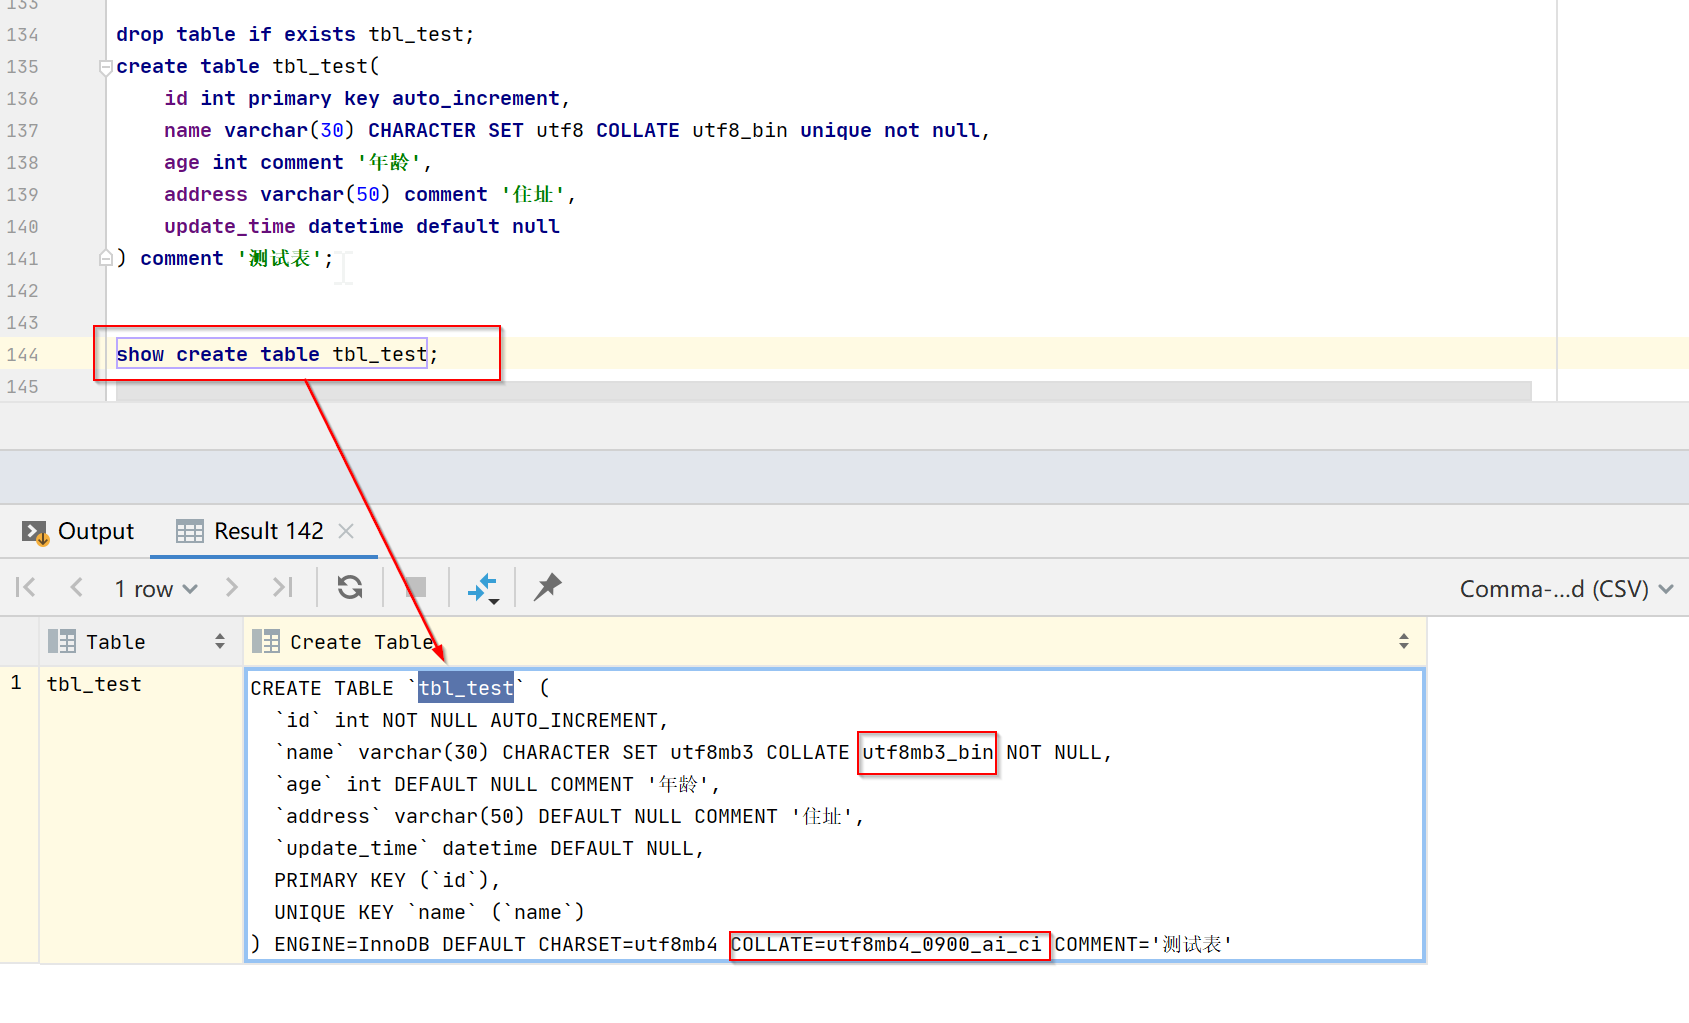Click 'UNIQUE KEY `name`' line in result
Viewport: 1689px width, 1023px height.
[429, 913]
